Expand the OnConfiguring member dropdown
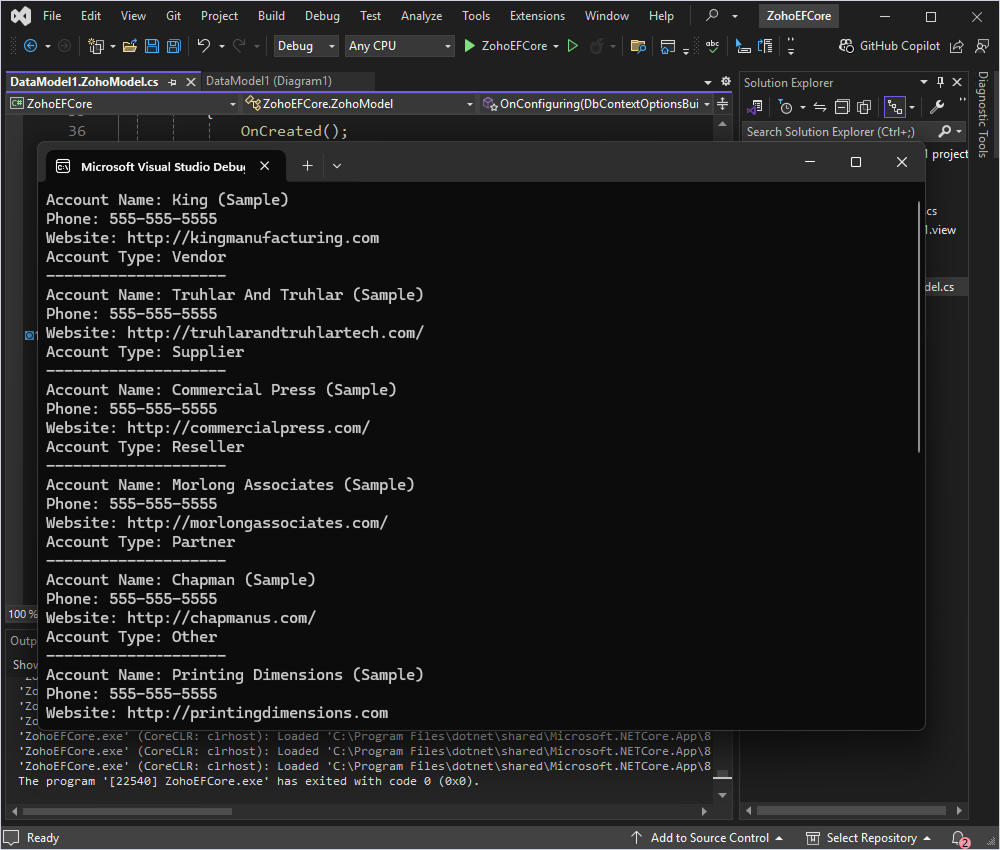Screen dimensions: 1000x850 tap(706, 103)
